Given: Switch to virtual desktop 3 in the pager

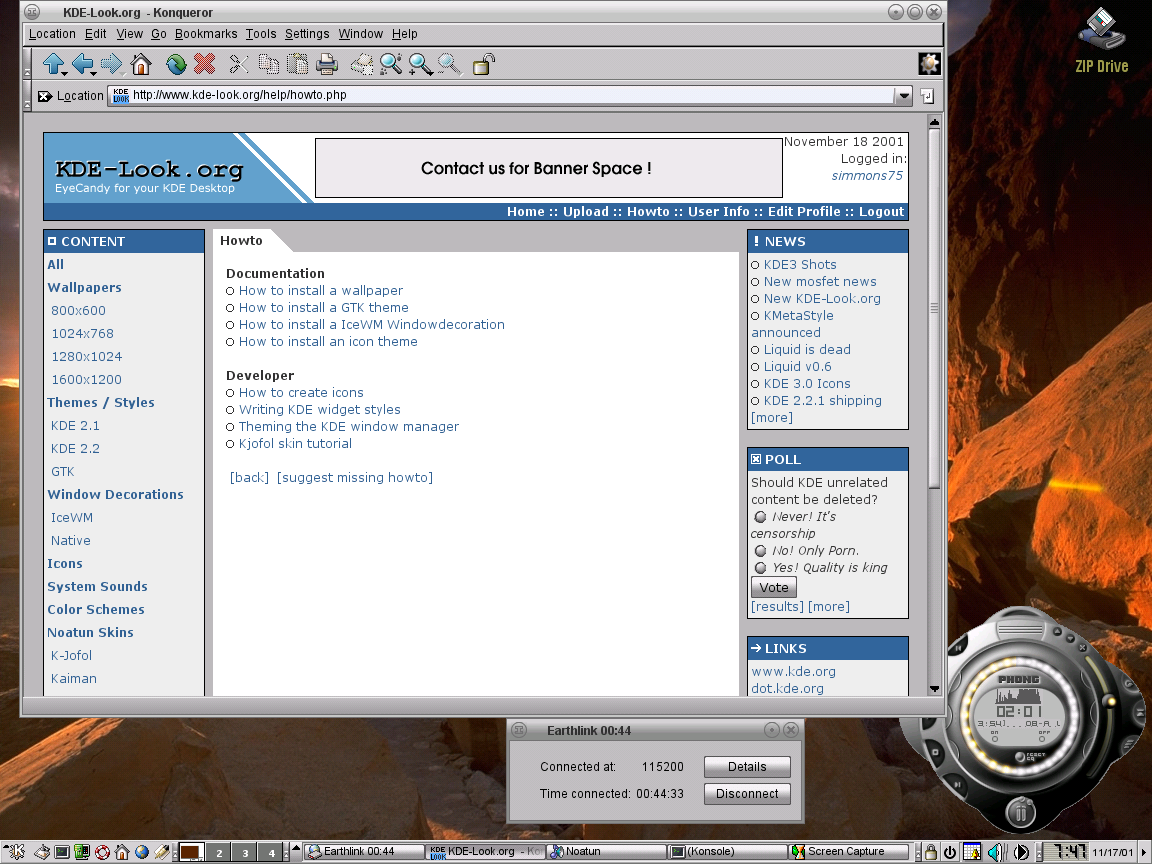Looking at the screenshot, I should pos(245,852).
